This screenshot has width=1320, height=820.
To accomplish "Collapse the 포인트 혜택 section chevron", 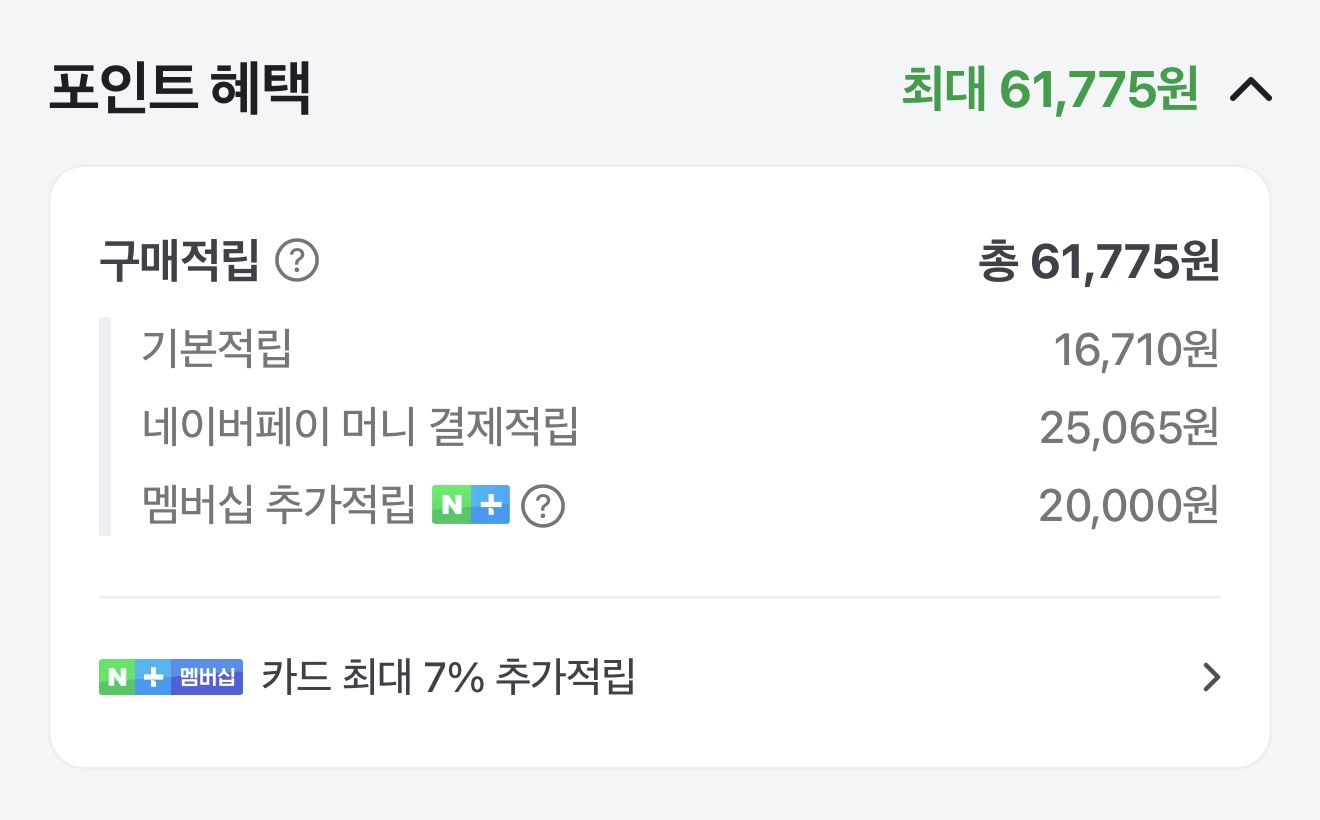I will (1250, 91).
